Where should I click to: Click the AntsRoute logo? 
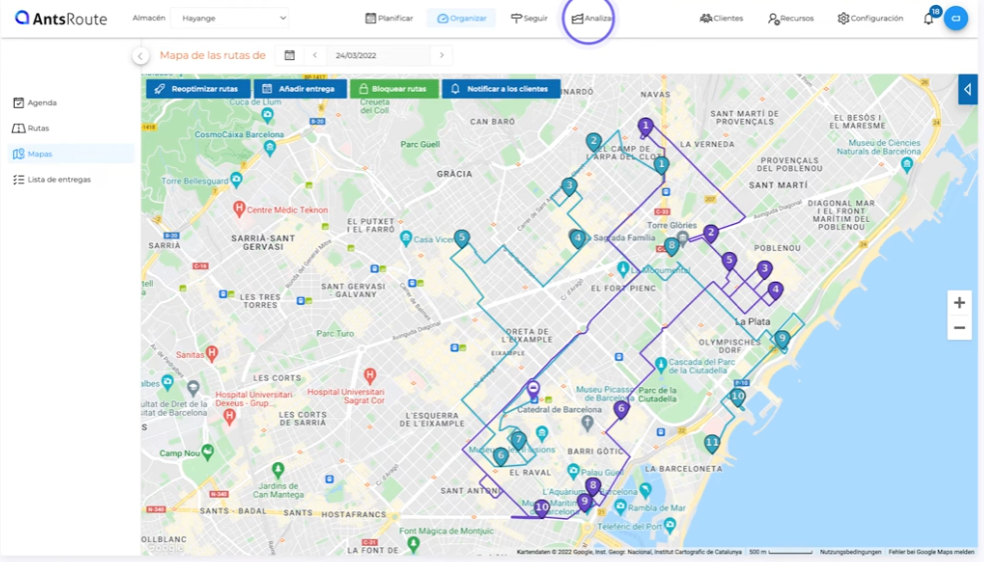61,18
